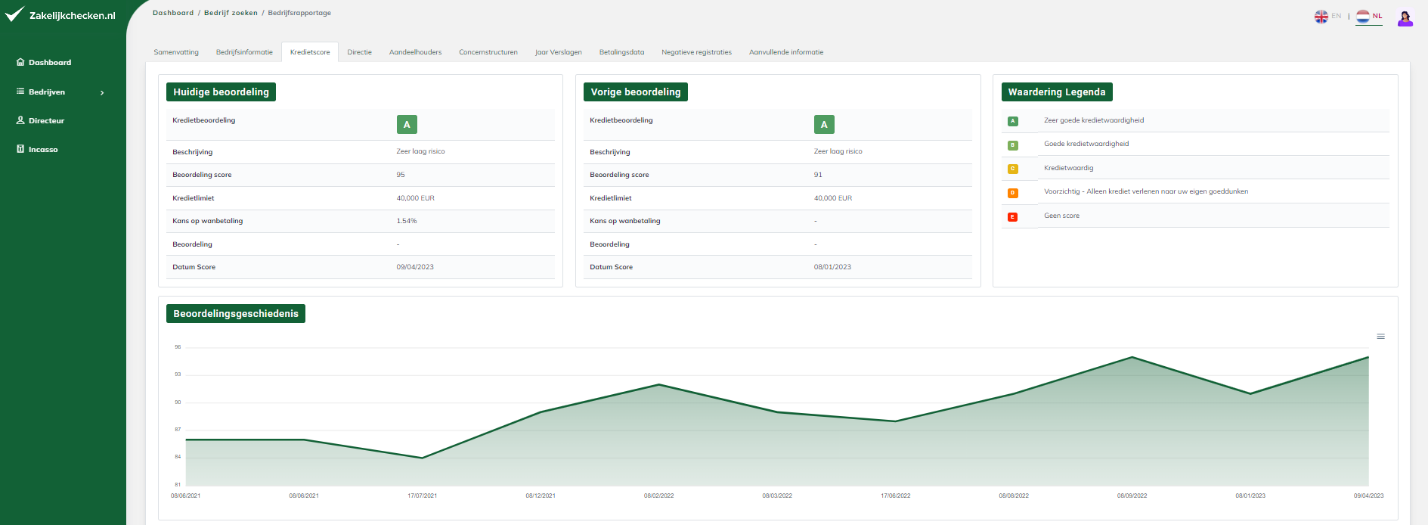Viewport: 1428px width, 525px height.
Task: Click the yellow C badge in legend
Action: coord(1012,168)
